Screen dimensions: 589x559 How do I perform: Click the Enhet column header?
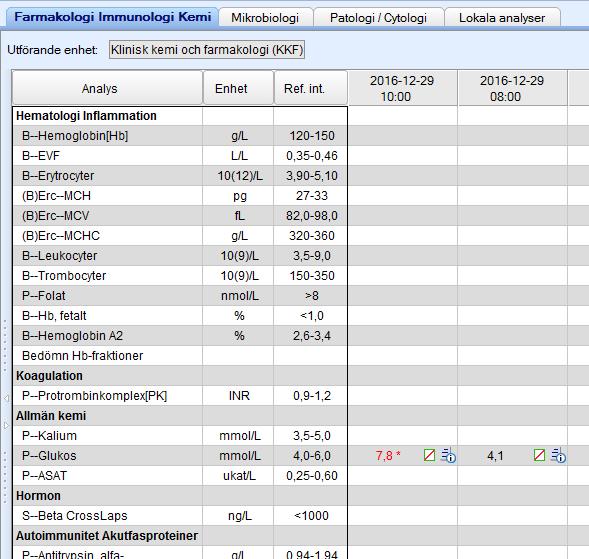[238, 88]
